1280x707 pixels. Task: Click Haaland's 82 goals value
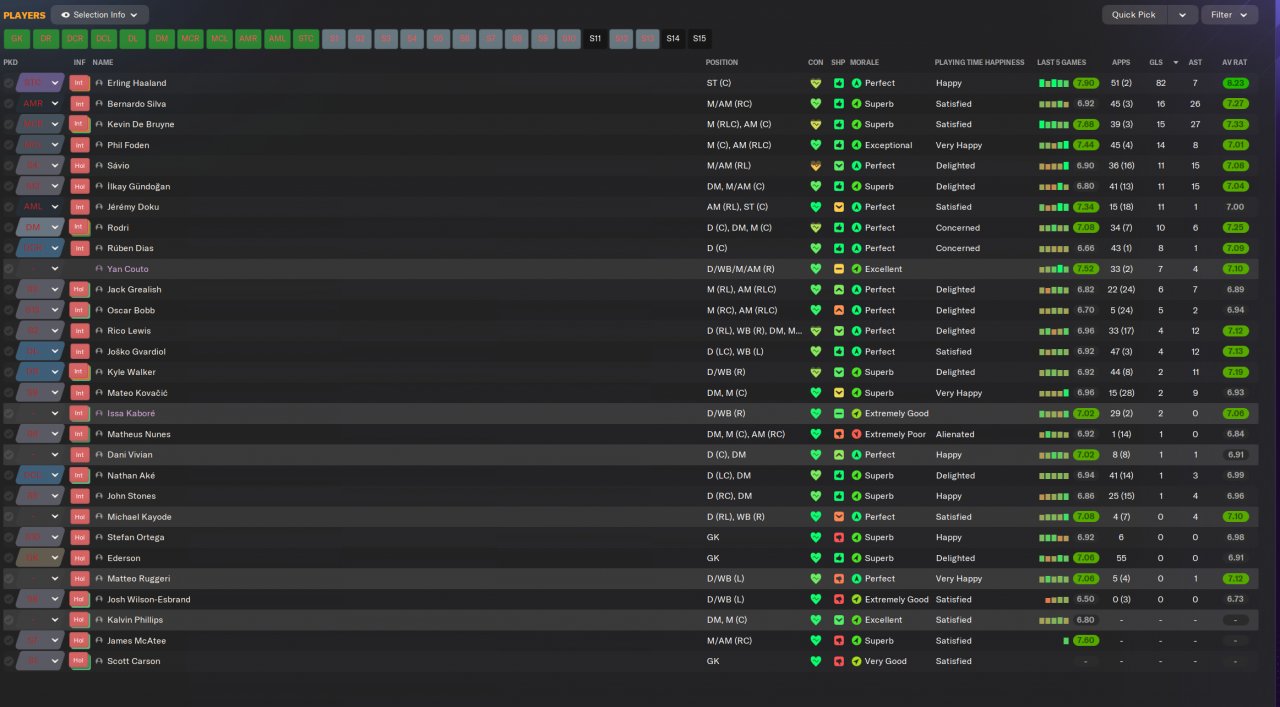tap(1161, 83)
